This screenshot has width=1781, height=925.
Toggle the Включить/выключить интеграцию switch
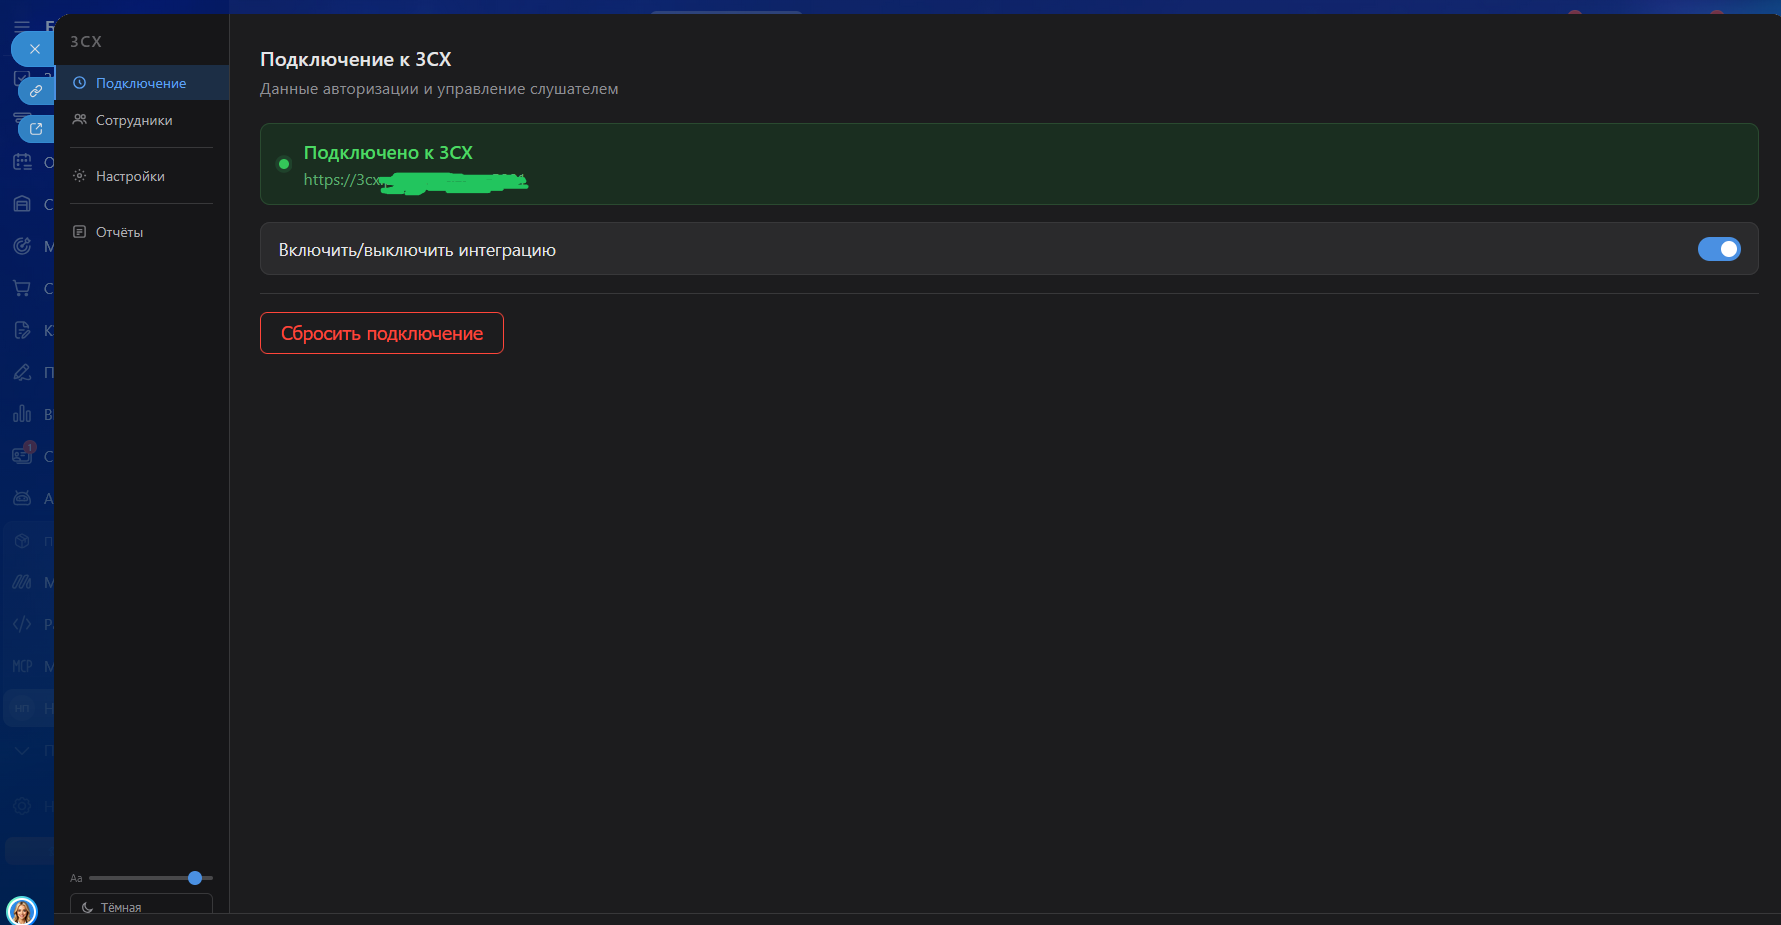click(x=1719, y=249)
